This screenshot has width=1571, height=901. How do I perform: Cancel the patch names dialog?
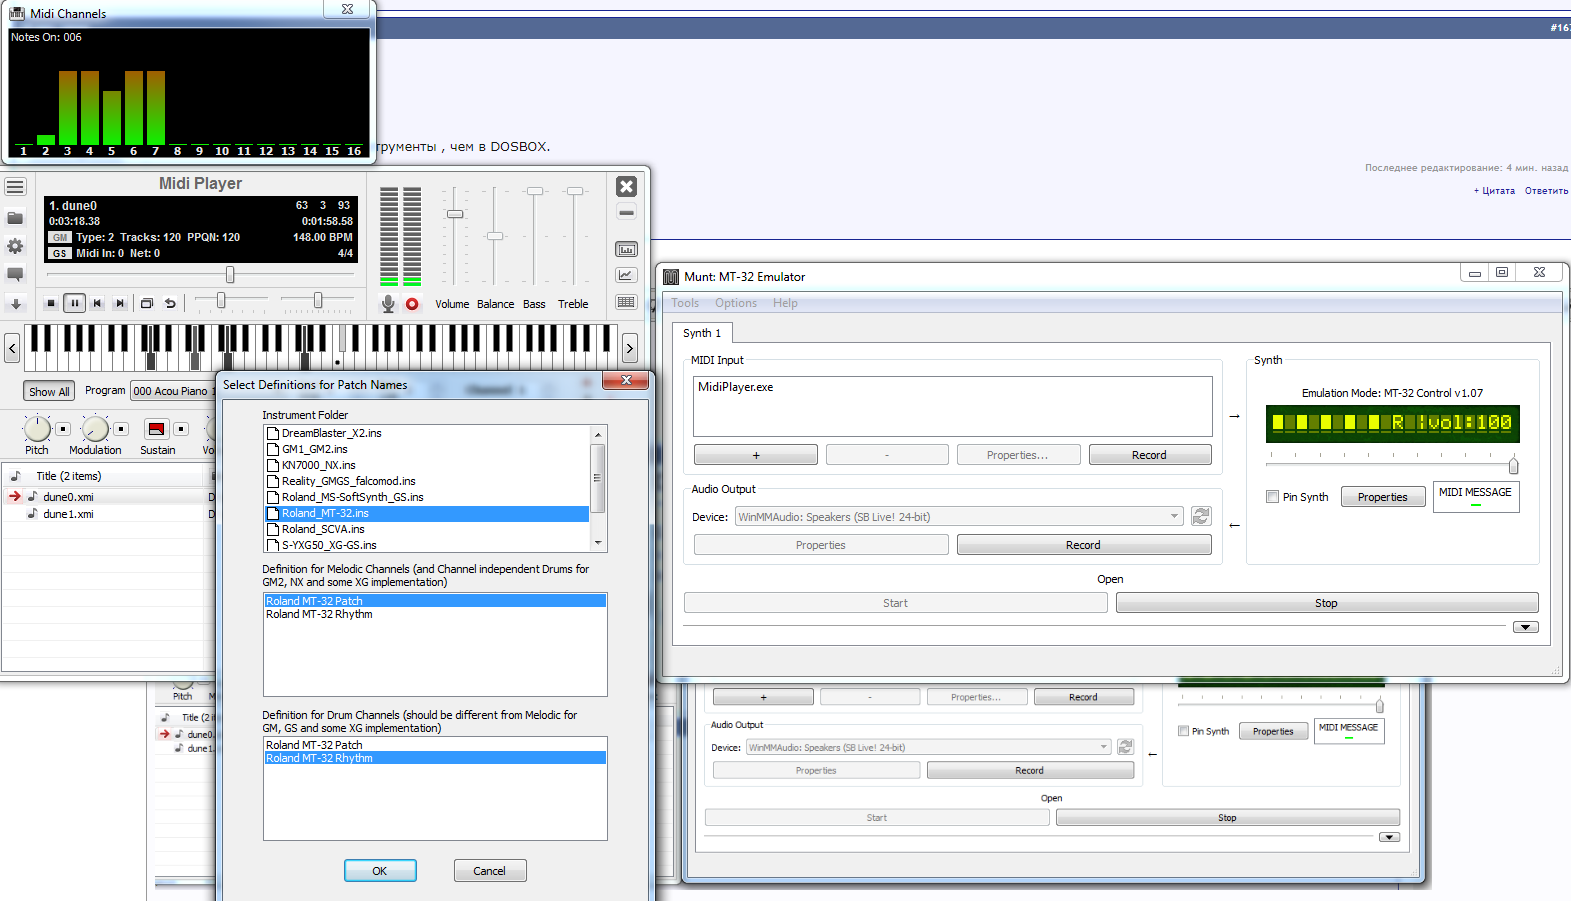[x=489, y=871]
